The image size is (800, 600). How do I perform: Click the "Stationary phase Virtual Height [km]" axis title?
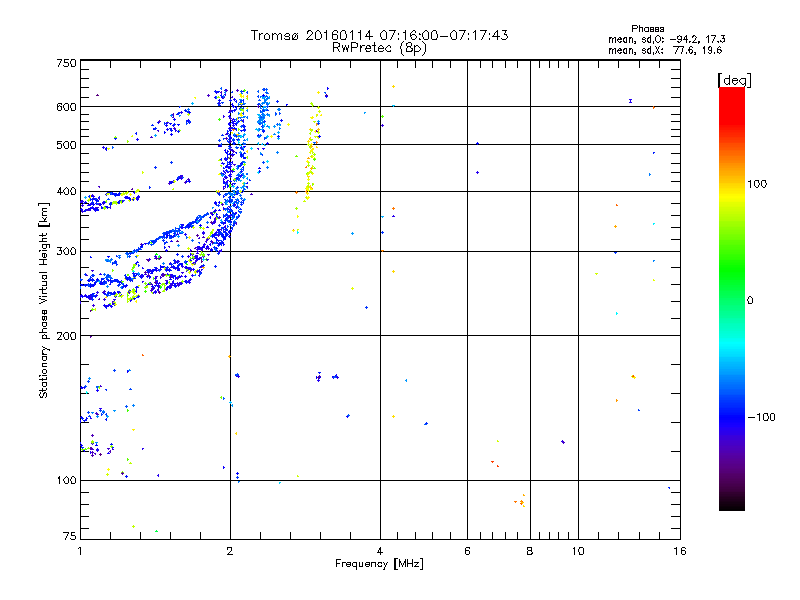pyautogui.click(x=44, y=301)
